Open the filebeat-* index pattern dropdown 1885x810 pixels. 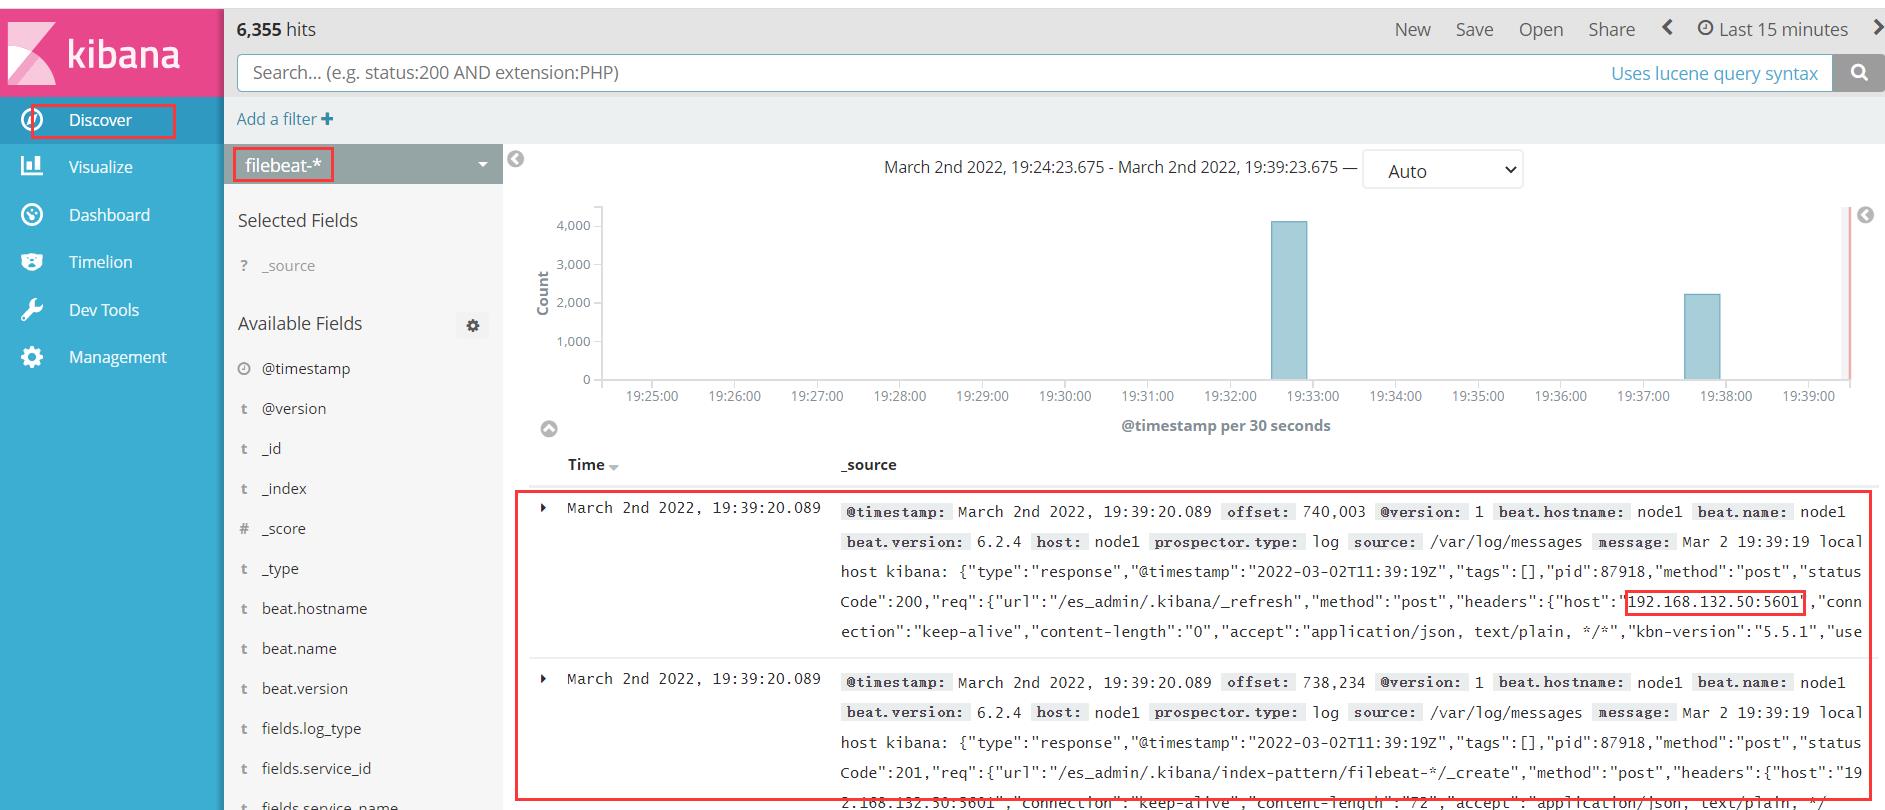tap(363, 165)
